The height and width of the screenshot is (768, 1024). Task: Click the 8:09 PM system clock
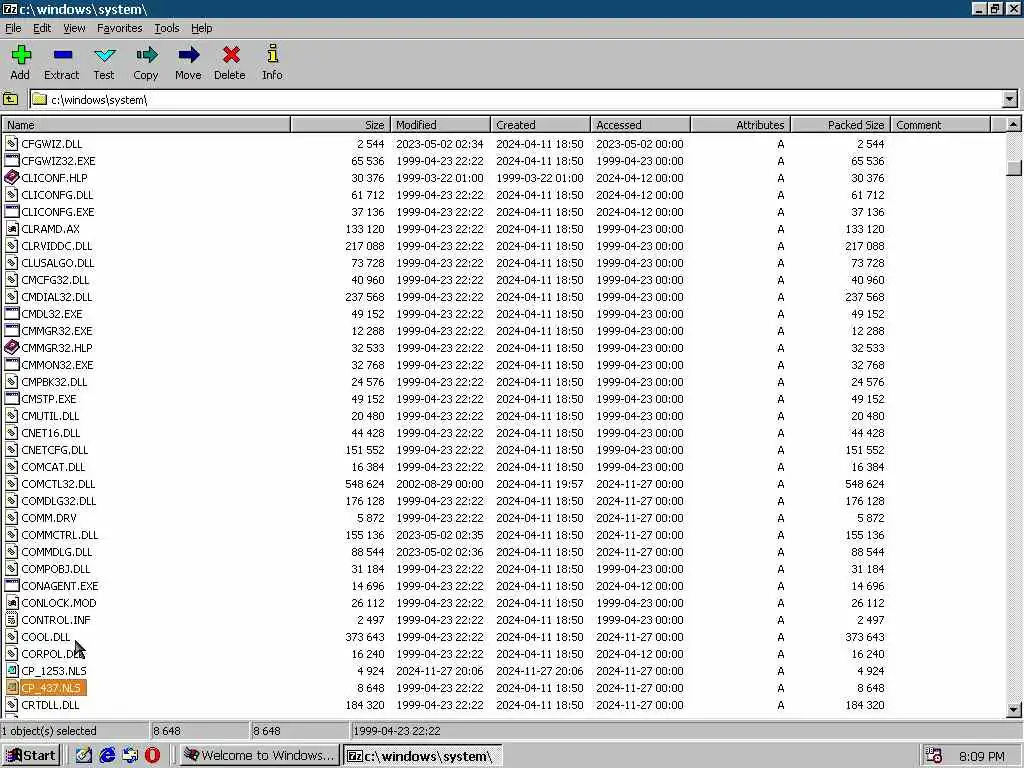(x=982, y=756)
